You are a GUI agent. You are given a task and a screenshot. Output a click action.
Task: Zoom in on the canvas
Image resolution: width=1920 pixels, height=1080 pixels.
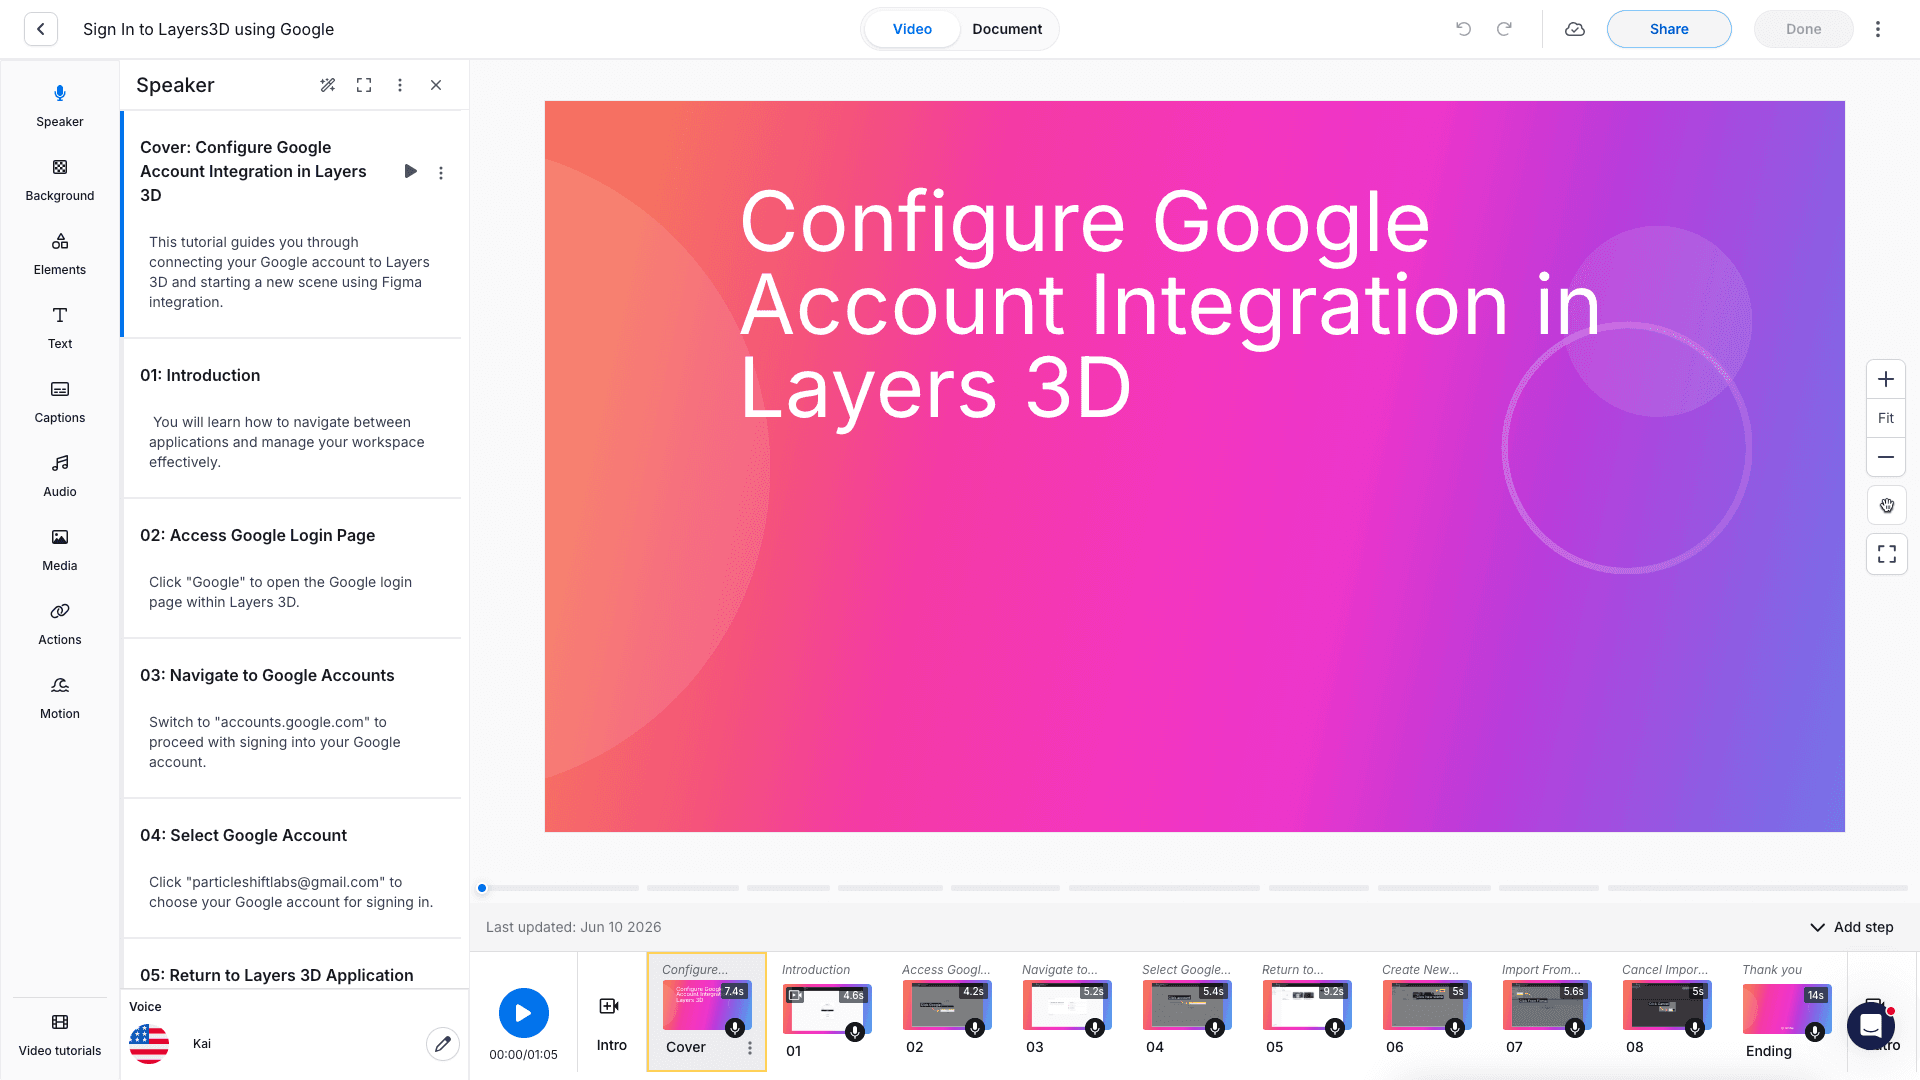(x=1886, y=379)
